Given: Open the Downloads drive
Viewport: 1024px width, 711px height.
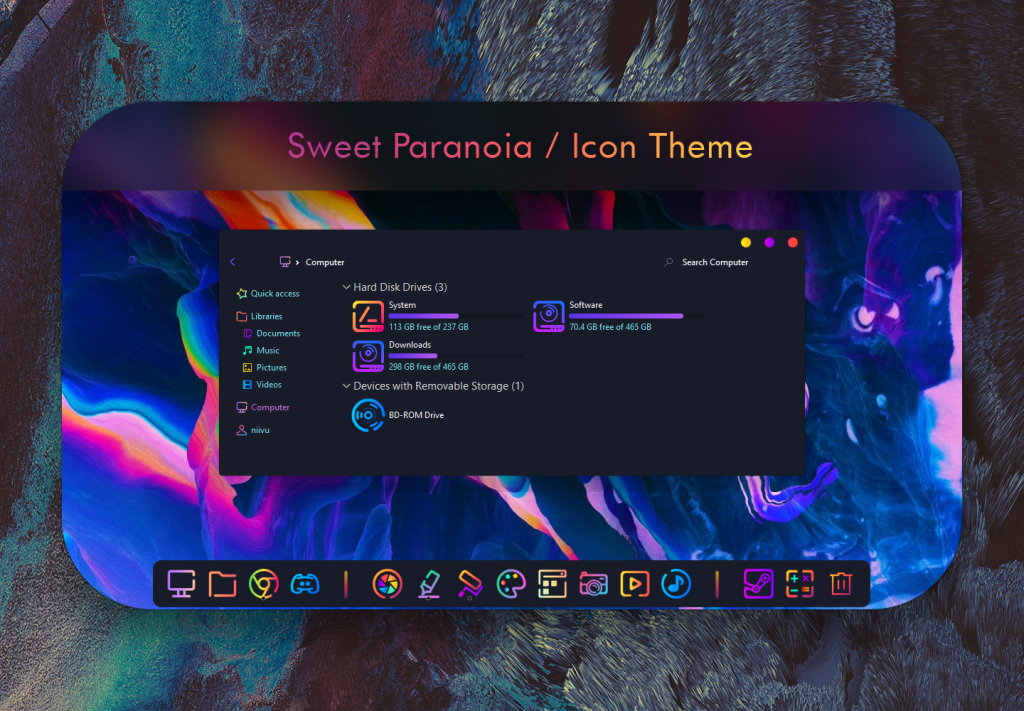Looking at the screenshot, I should [x=368, y=355].
